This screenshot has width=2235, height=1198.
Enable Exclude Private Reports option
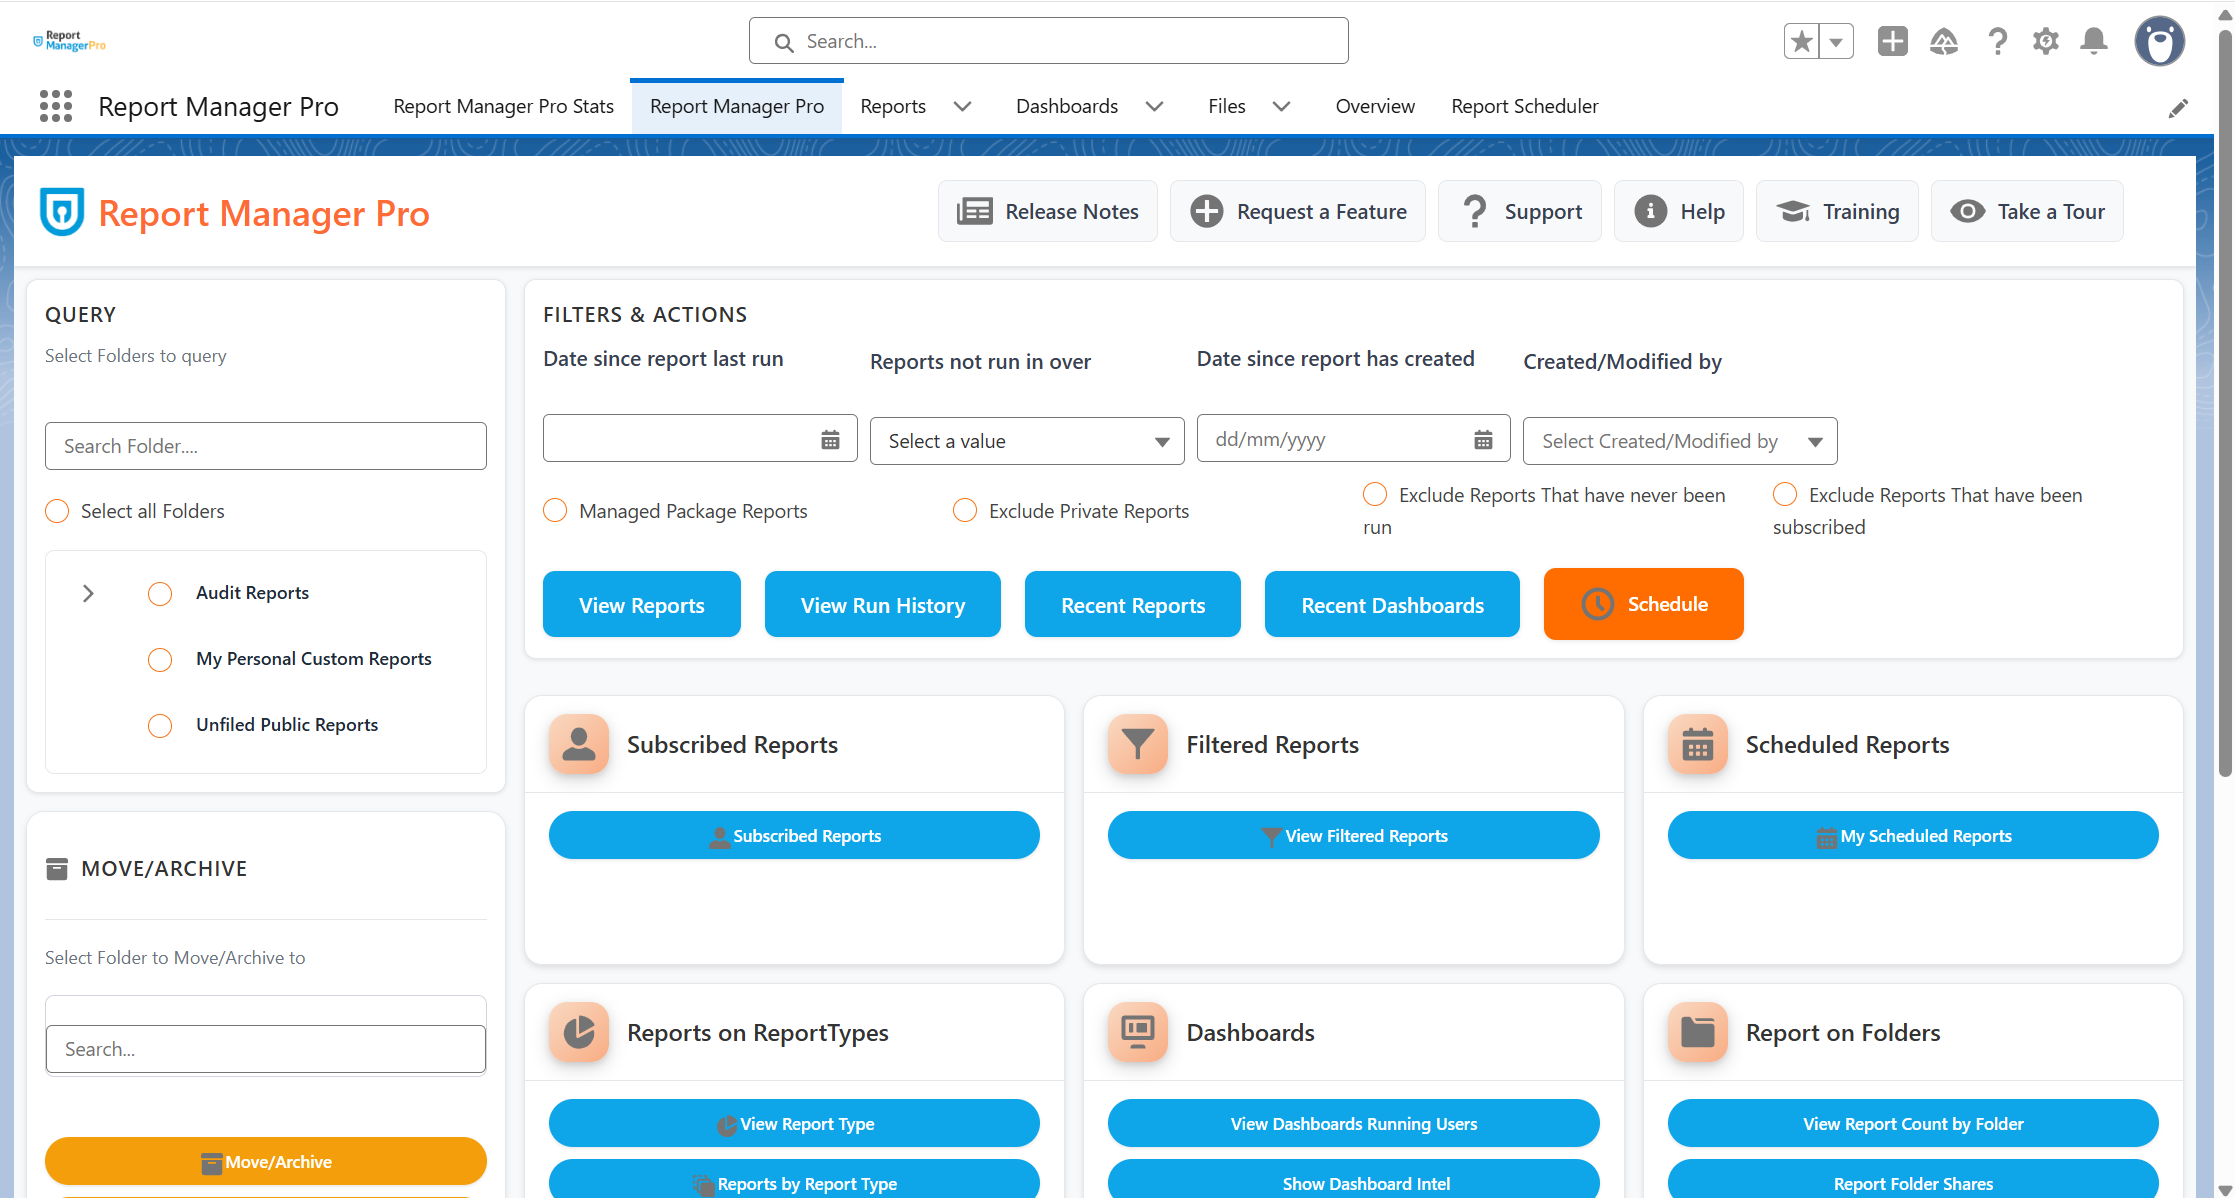tap(965, 510)
